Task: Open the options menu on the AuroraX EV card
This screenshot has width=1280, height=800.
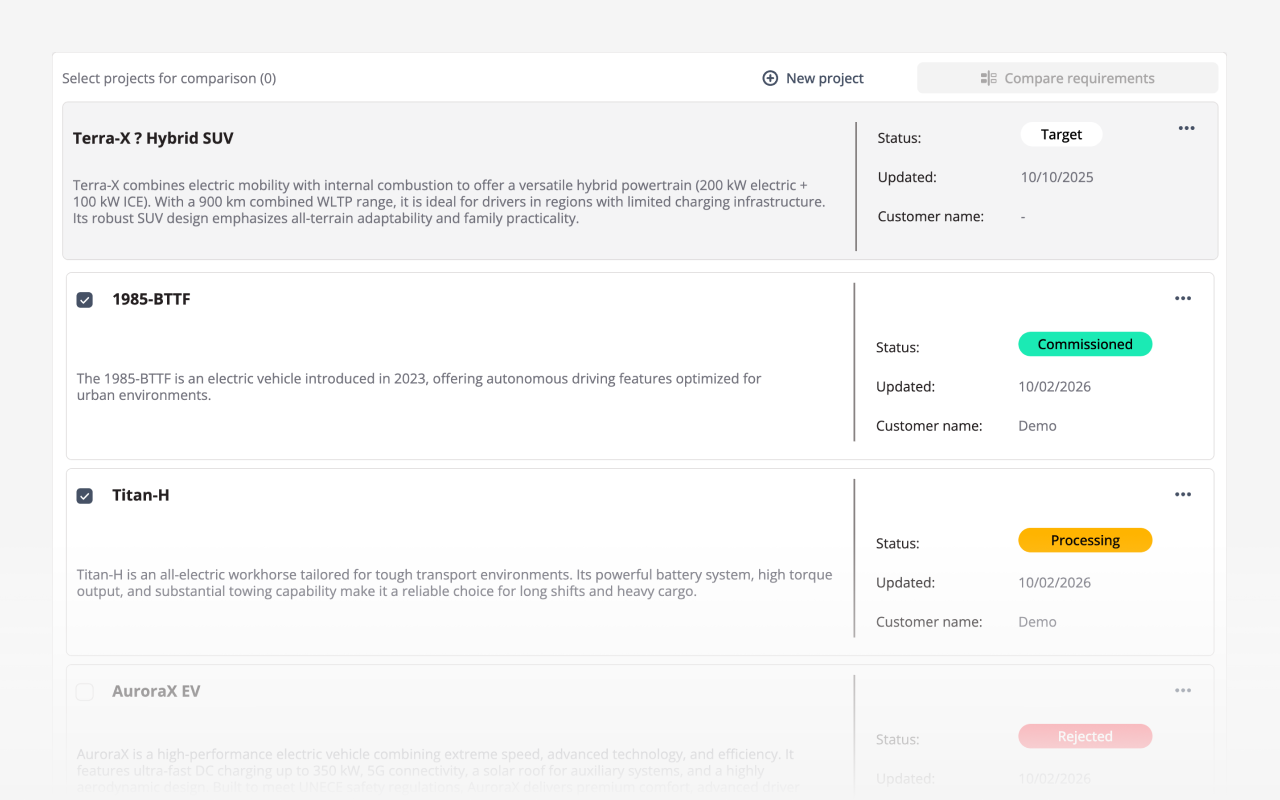Action: tap(1183, 690)
